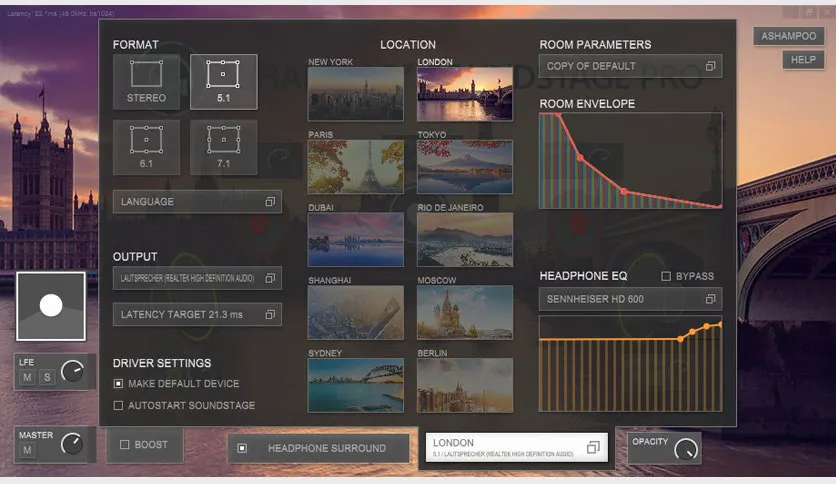
Task: Toggle the Headphone Surround button
Action: click(318, 448)
